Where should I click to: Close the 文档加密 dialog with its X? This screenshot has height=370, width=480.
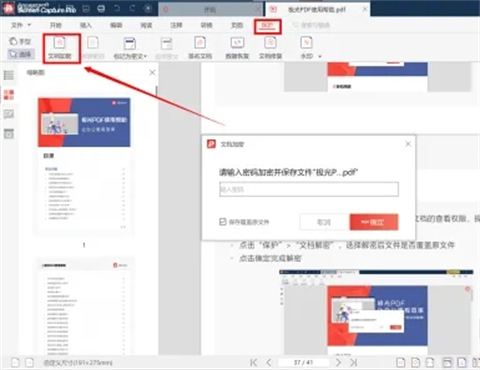[408, 144]
